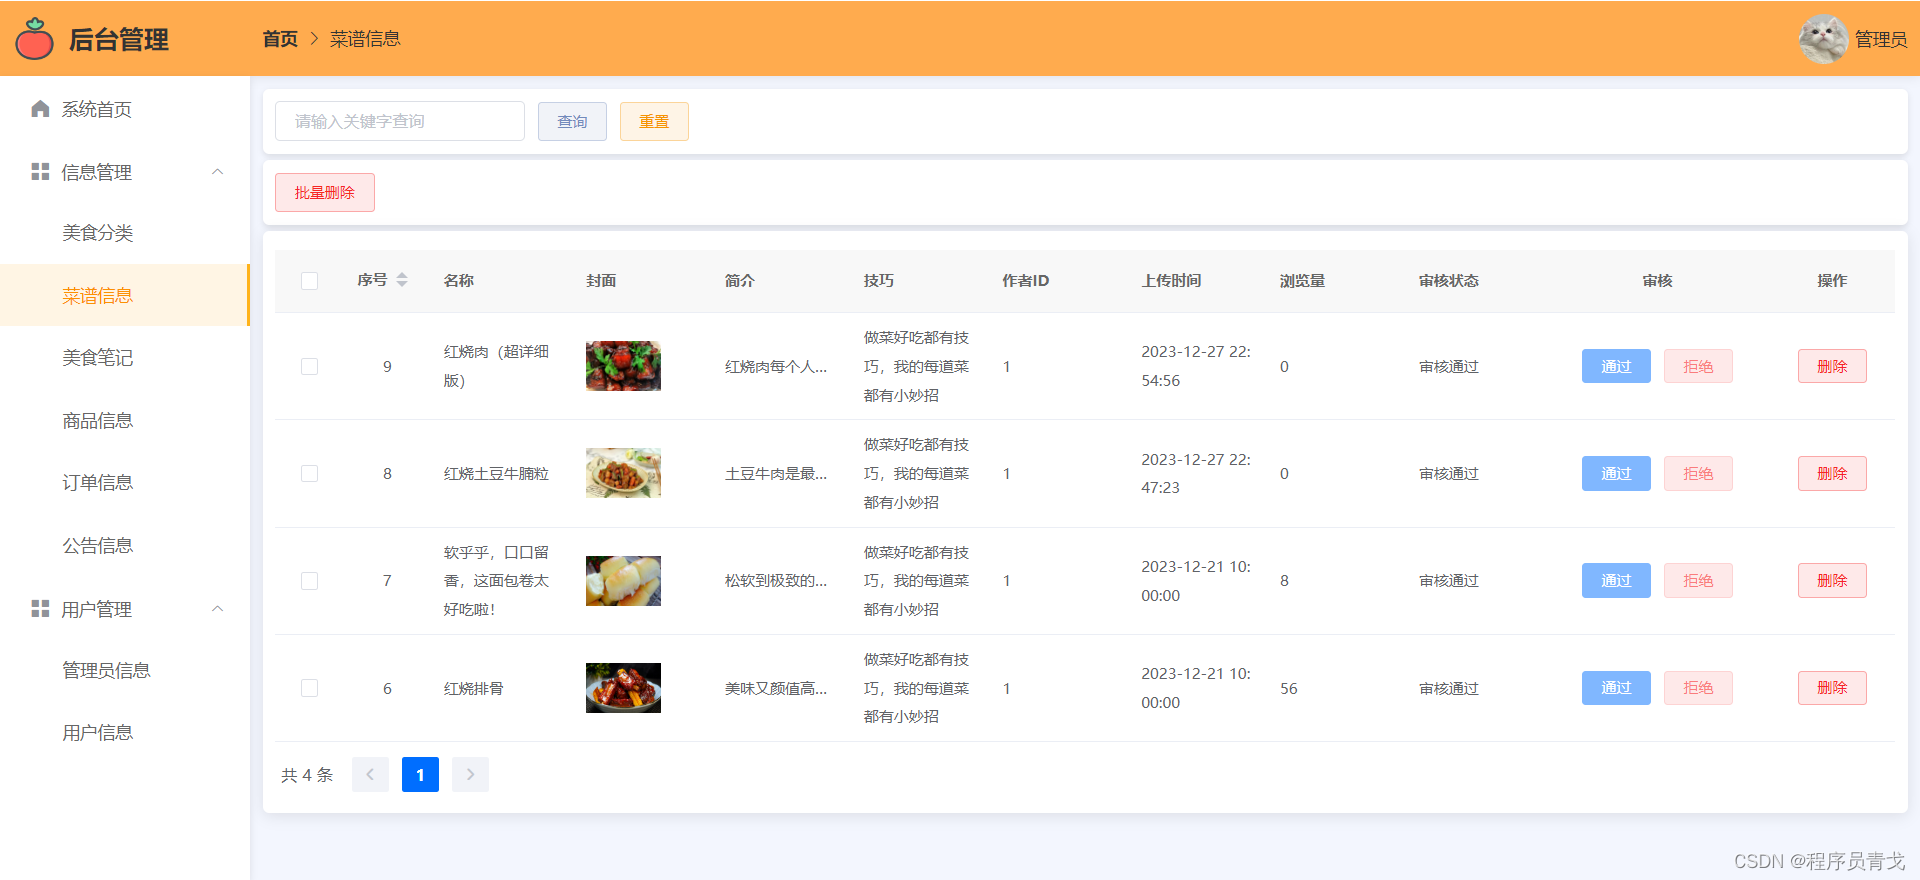1920x880 pixels.
Task: Toggle the select-all header checkbox
Action: click(x=310, y=281)
